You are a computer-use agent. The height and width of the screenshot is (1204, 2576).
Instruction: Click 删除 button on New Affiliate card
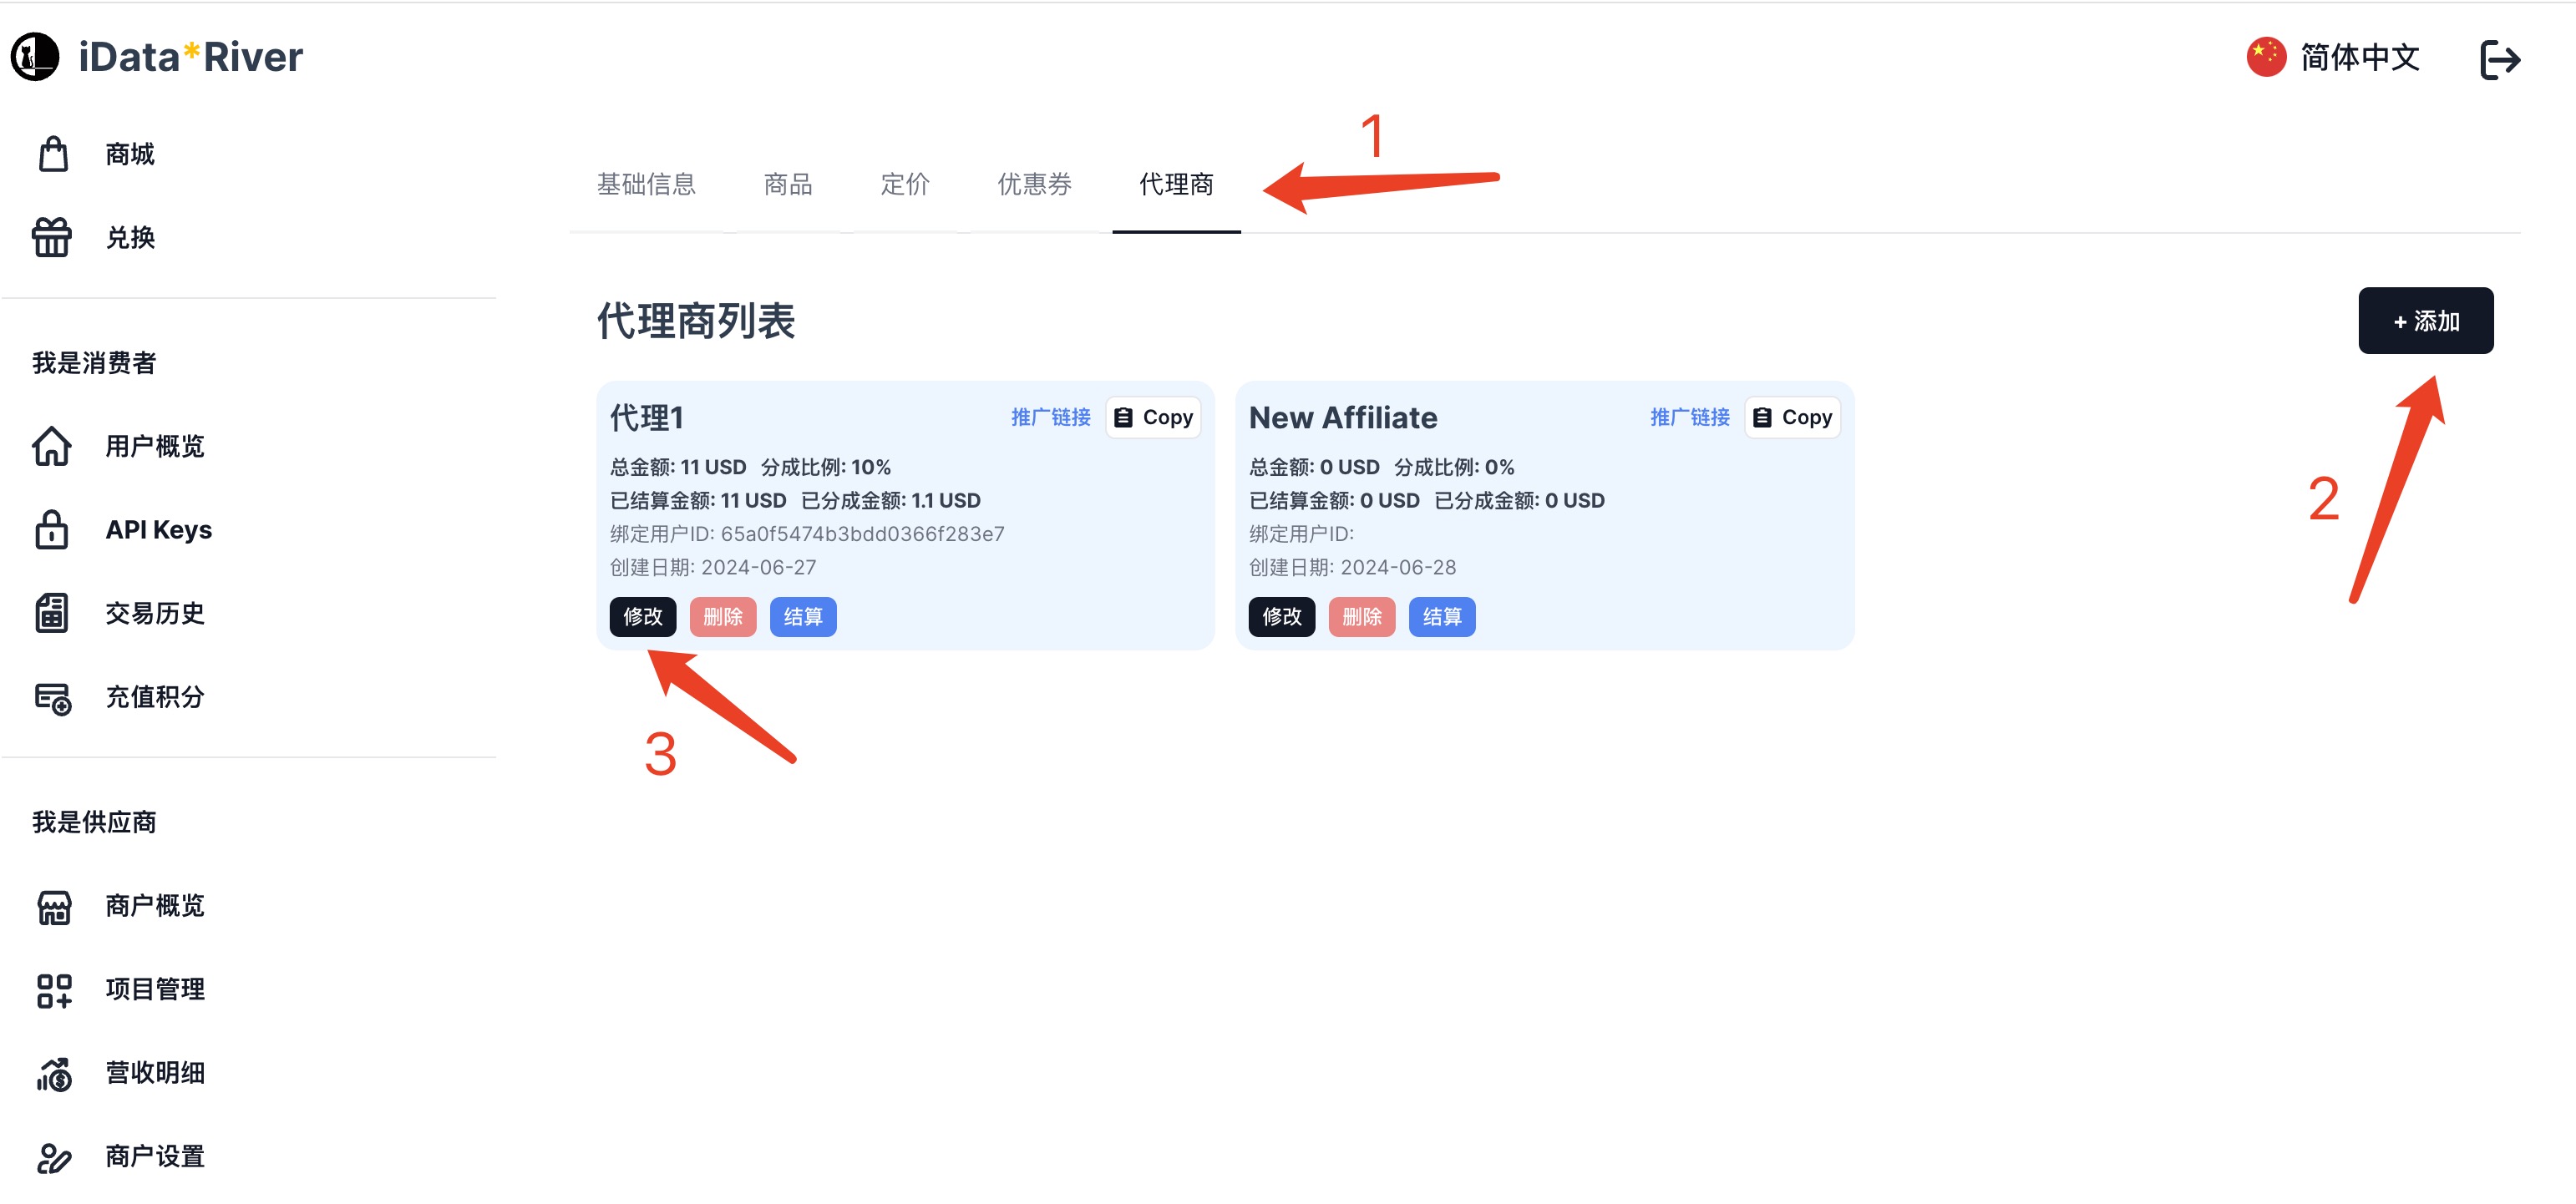pos(1363,618)
